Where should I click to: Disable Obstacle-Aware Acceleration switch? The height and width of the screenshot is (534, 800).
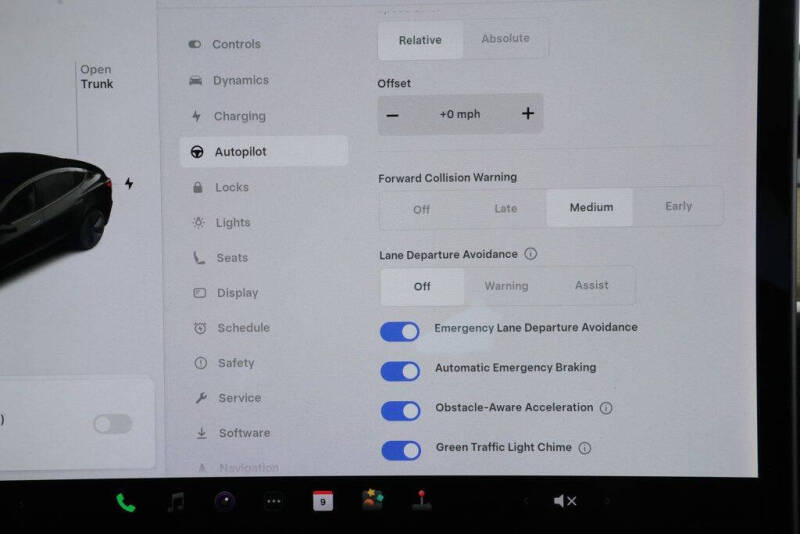pyautogui.click(x=401, y=411)
